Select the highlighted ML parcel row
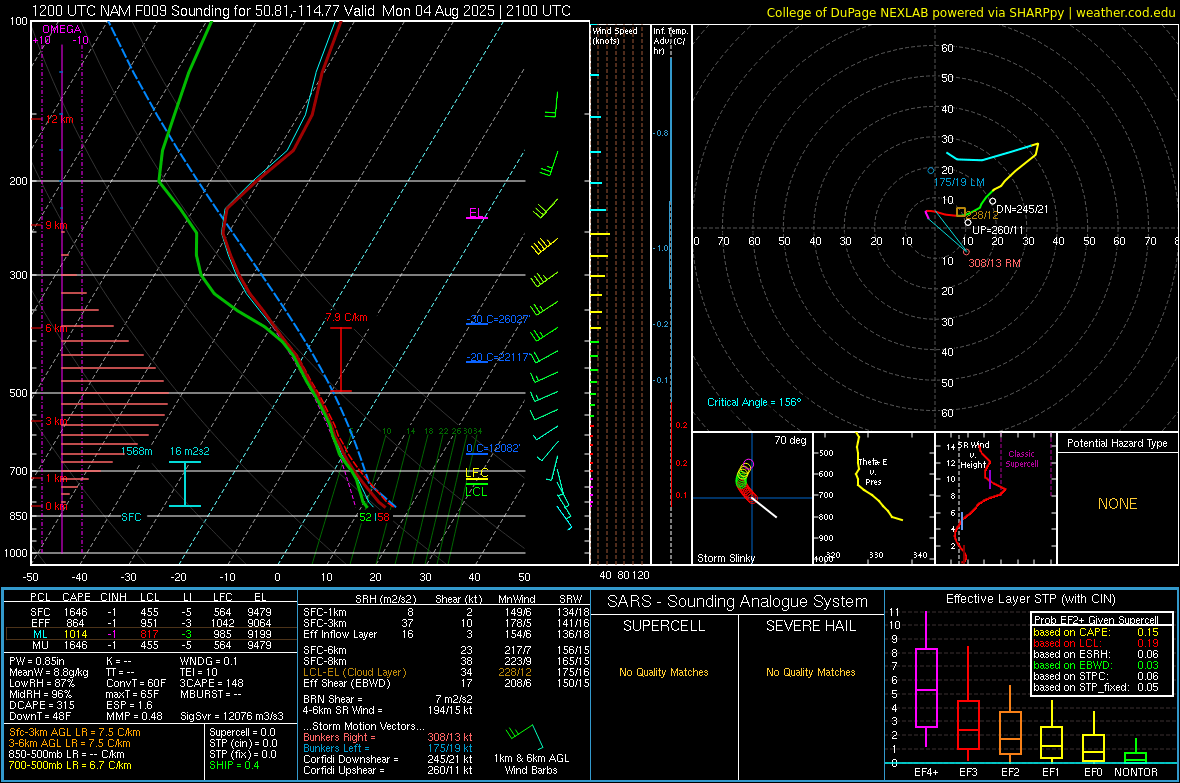The height and width of the screenshot is (783, 1180). point(151,634)
